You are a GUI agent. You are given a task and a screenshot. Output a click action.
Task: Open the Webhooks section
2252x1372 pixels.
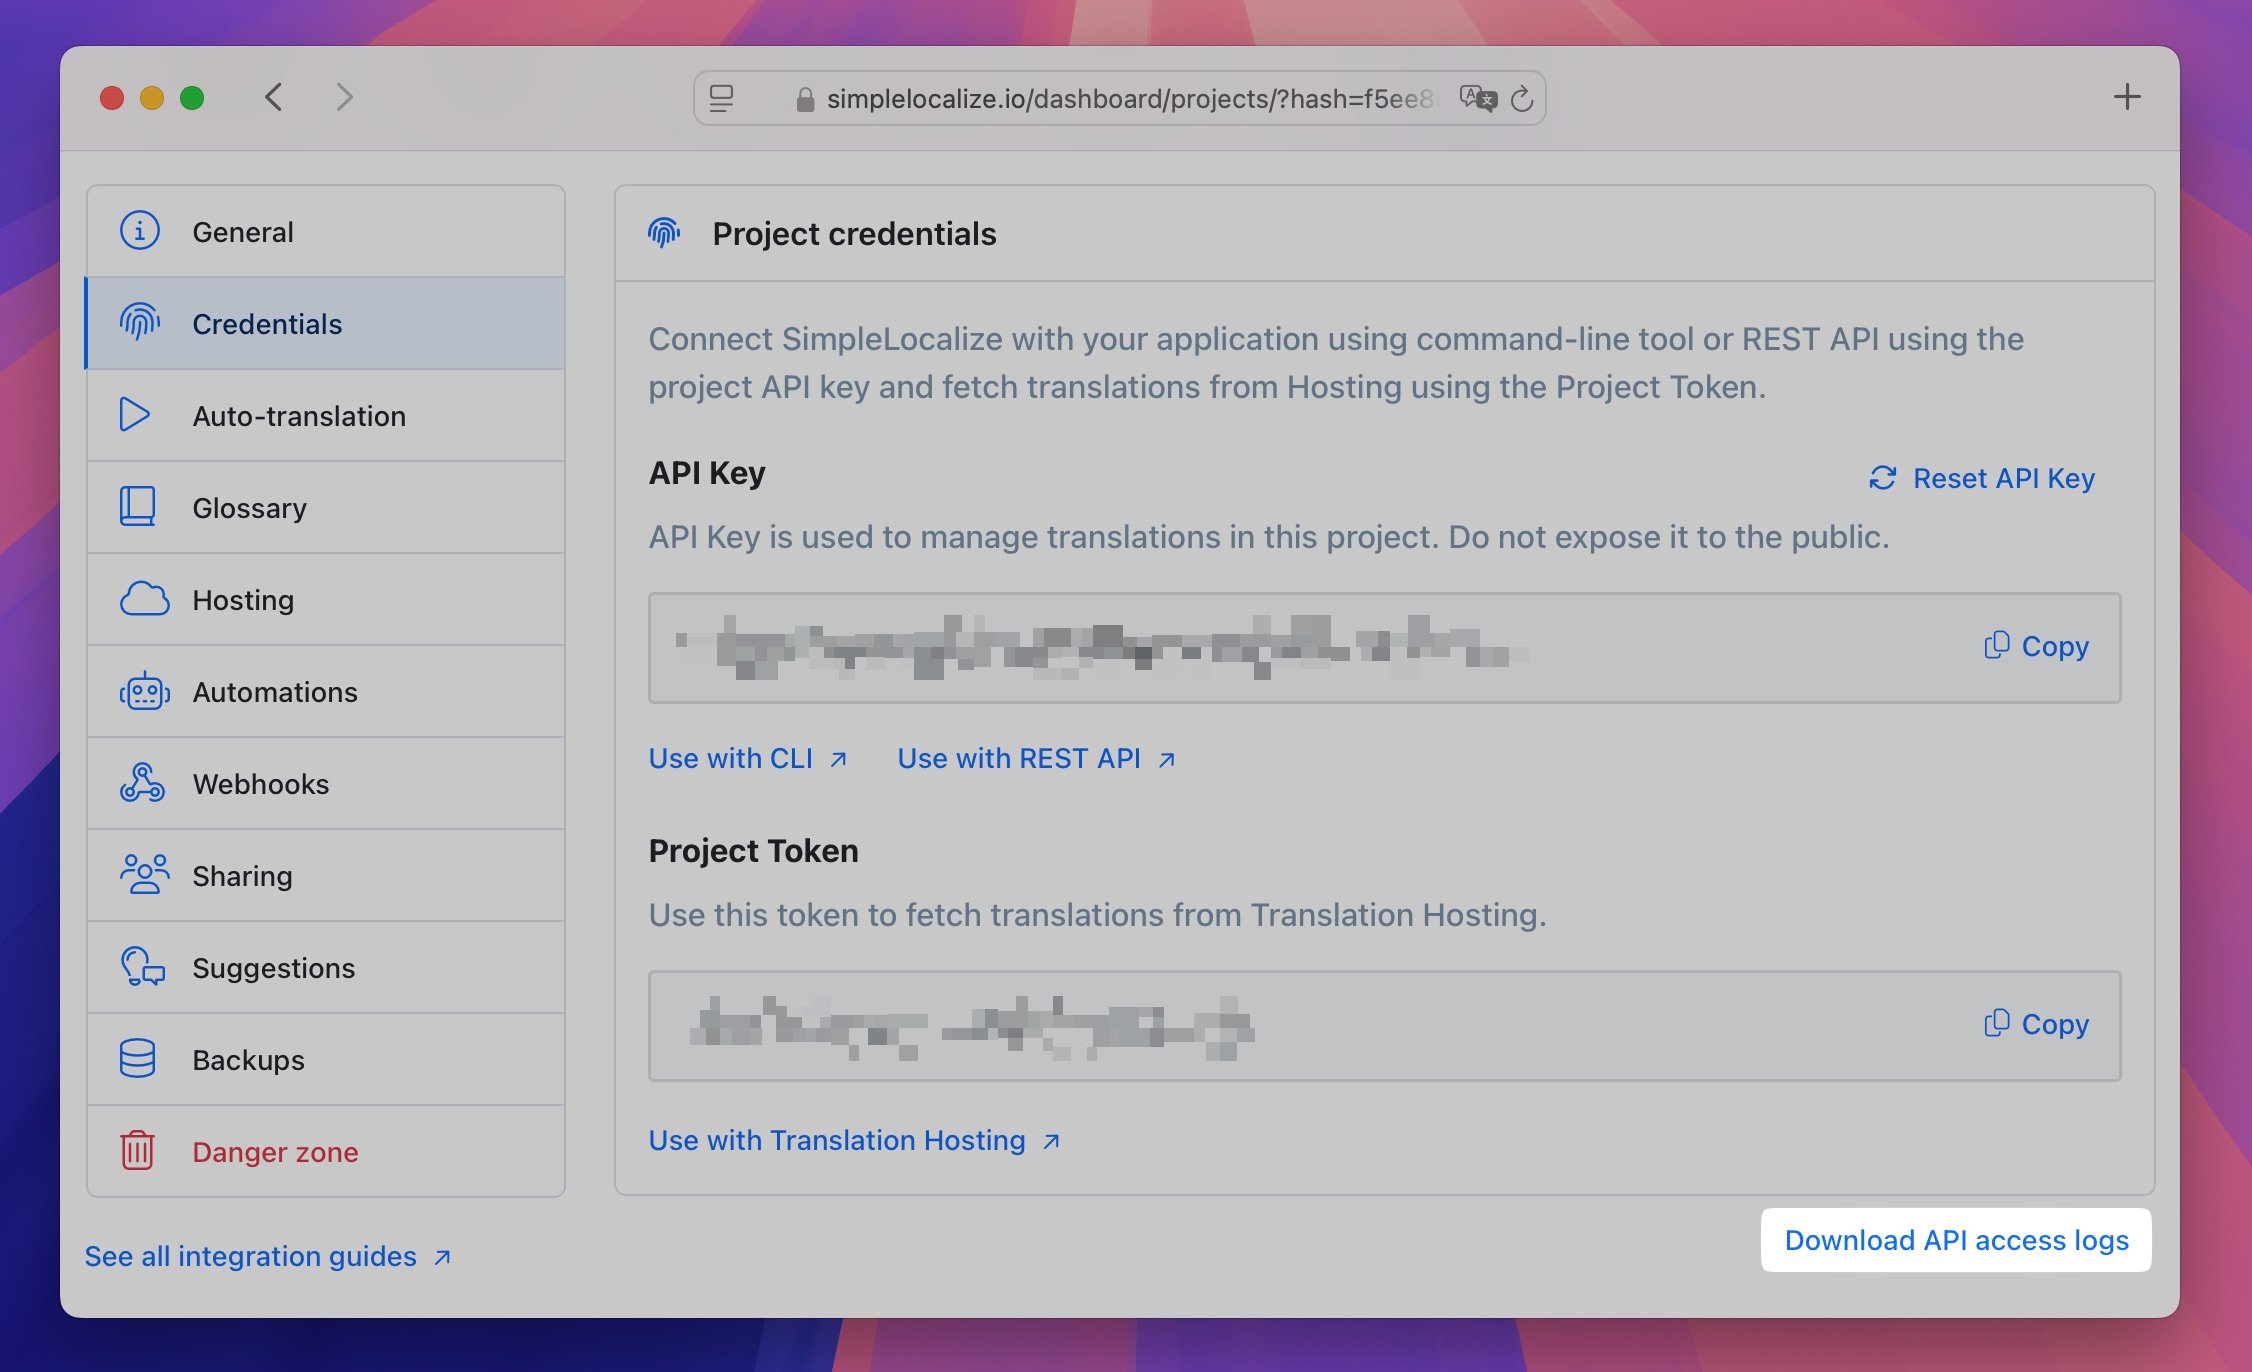click(x=326, y=784)
